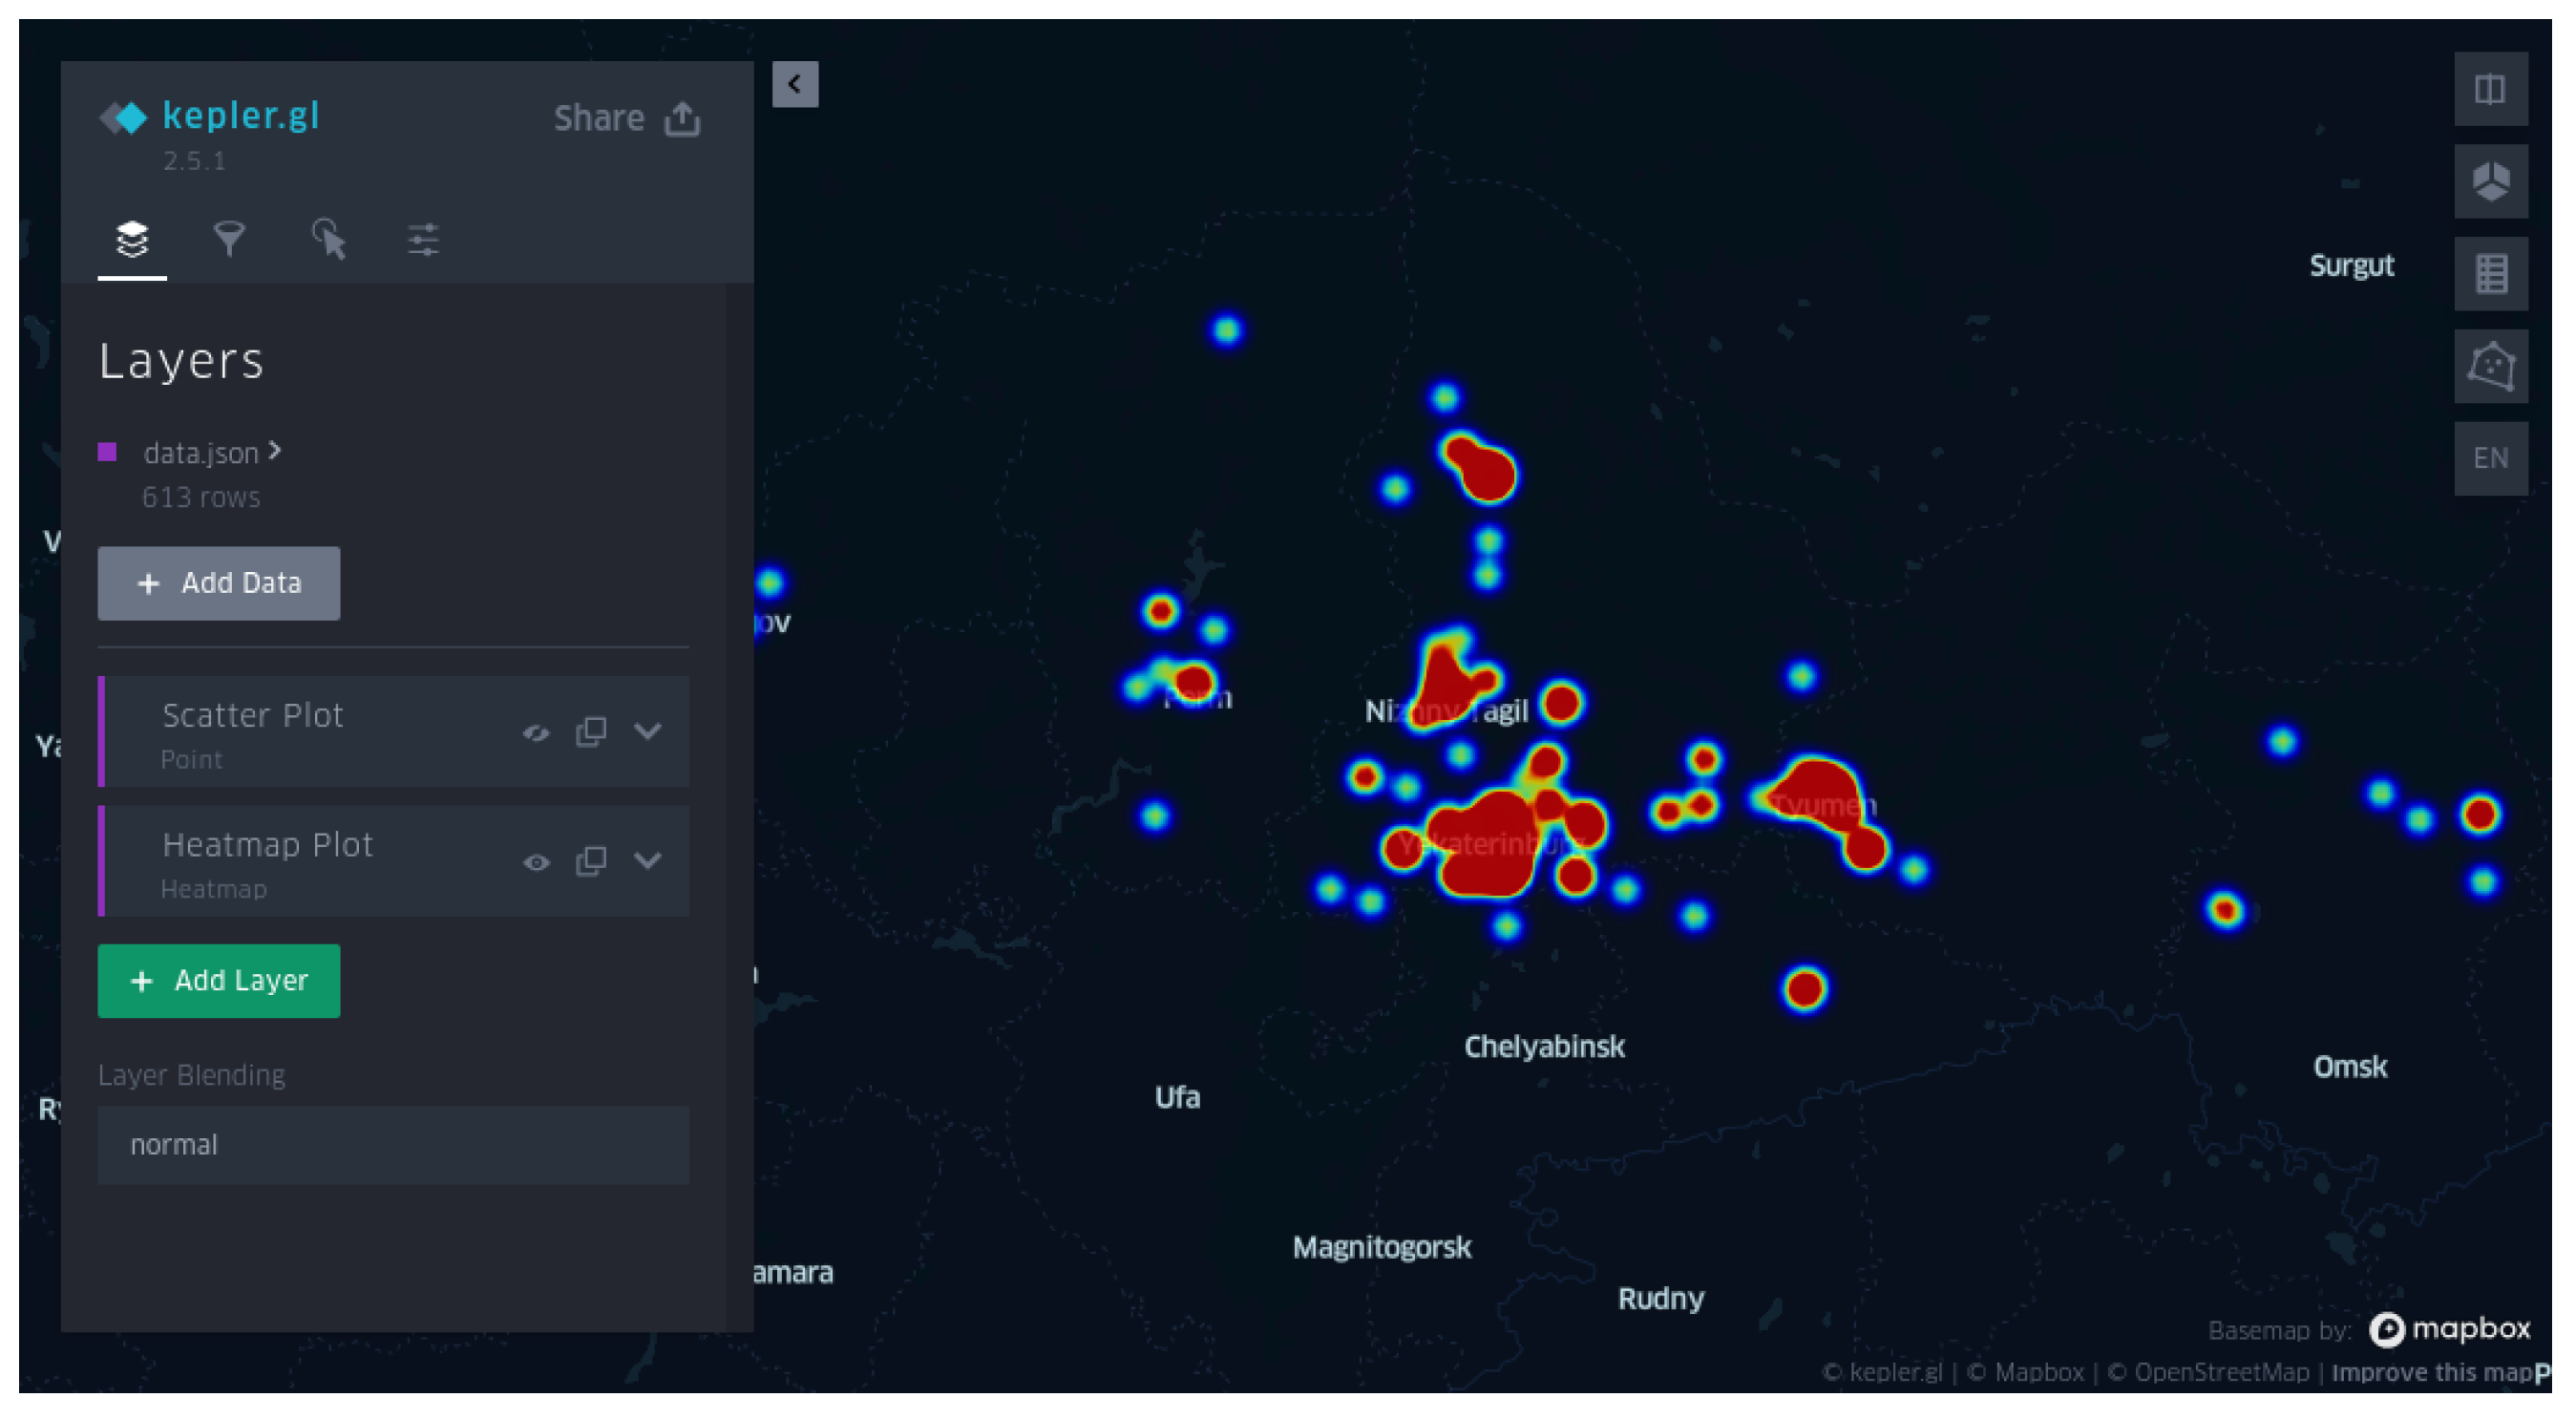
Task: Click the purple swatch next to data.json
Action: 108,452
